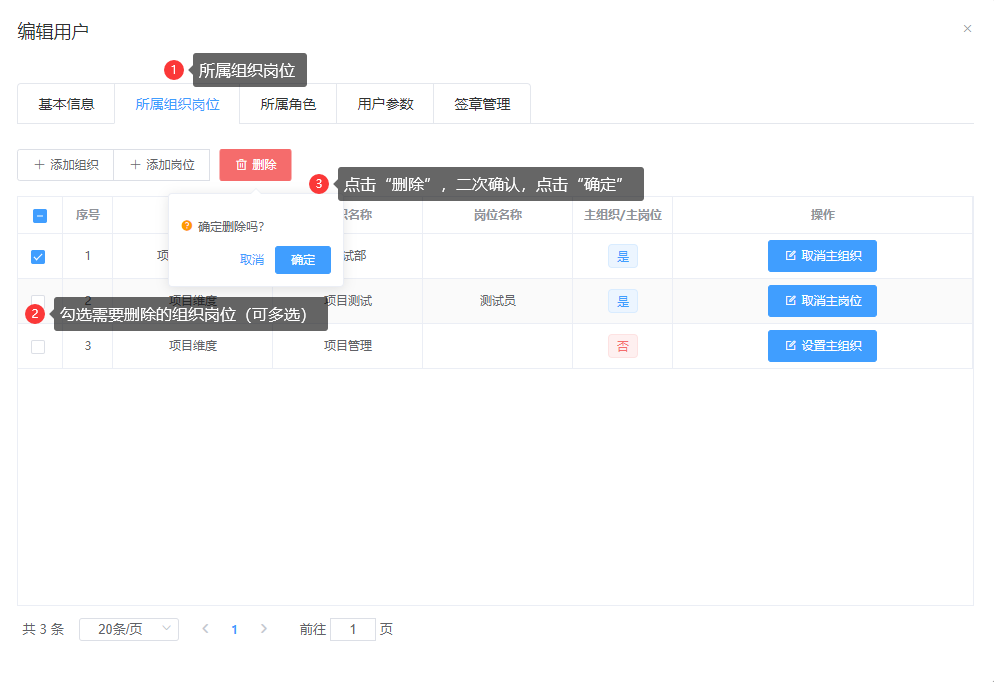Uncheck the row 1 checkbox
Image resolution: width=994 pixels, height=682 pixels.
[38, 257]
